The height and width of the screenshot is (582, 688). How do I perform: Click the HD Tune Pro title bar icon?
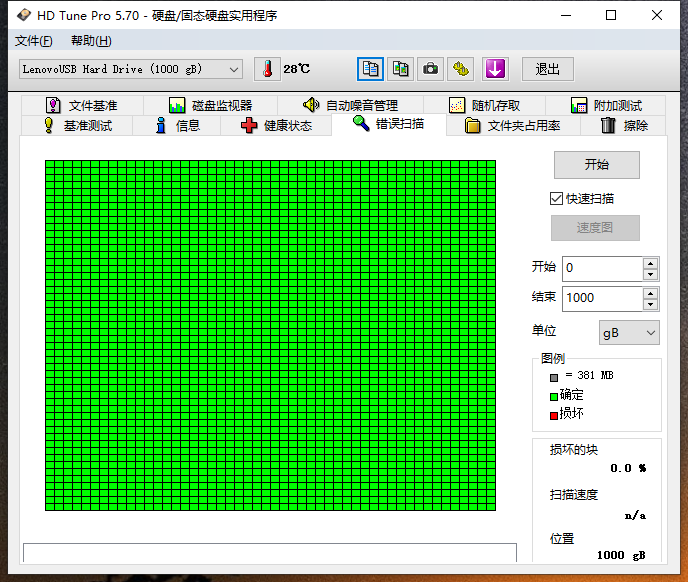24,15
